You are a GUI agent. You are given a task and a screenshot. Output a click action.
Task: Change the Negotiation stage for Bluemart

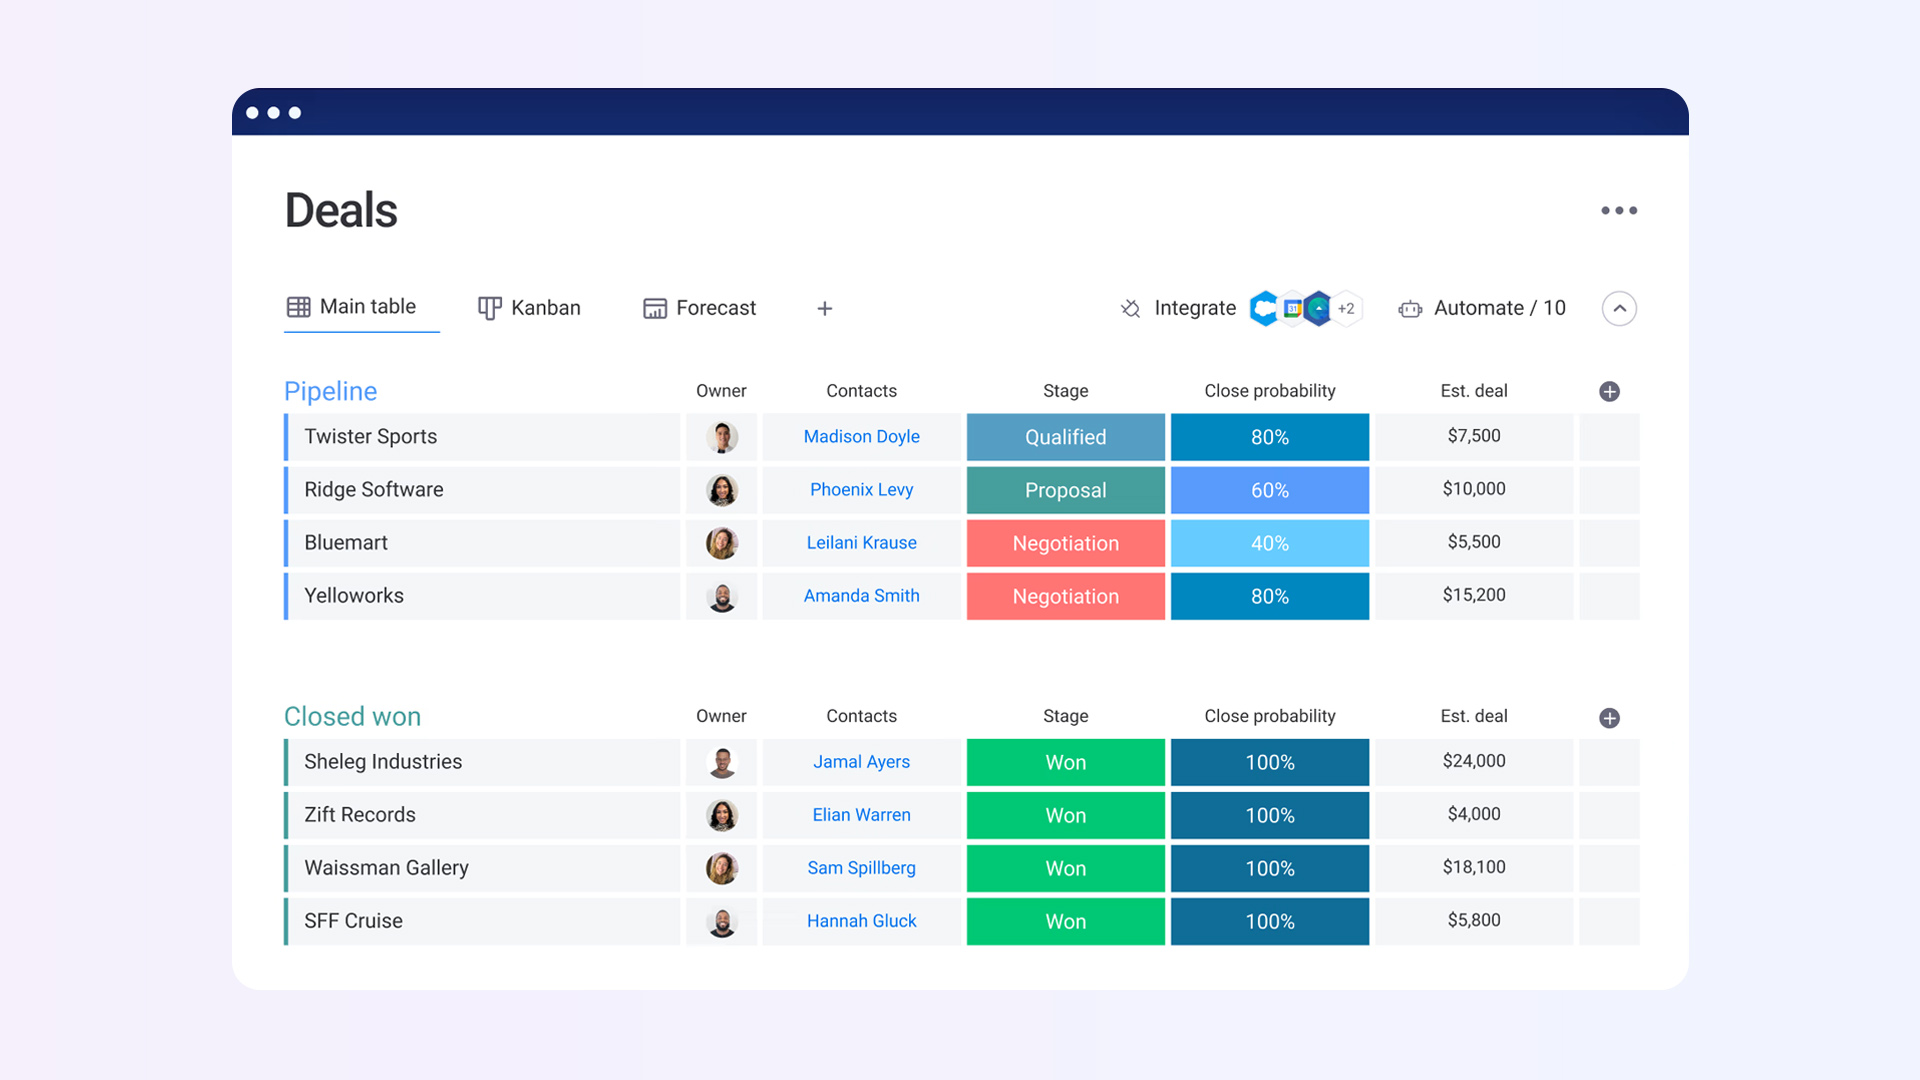tap(1066, 543)
